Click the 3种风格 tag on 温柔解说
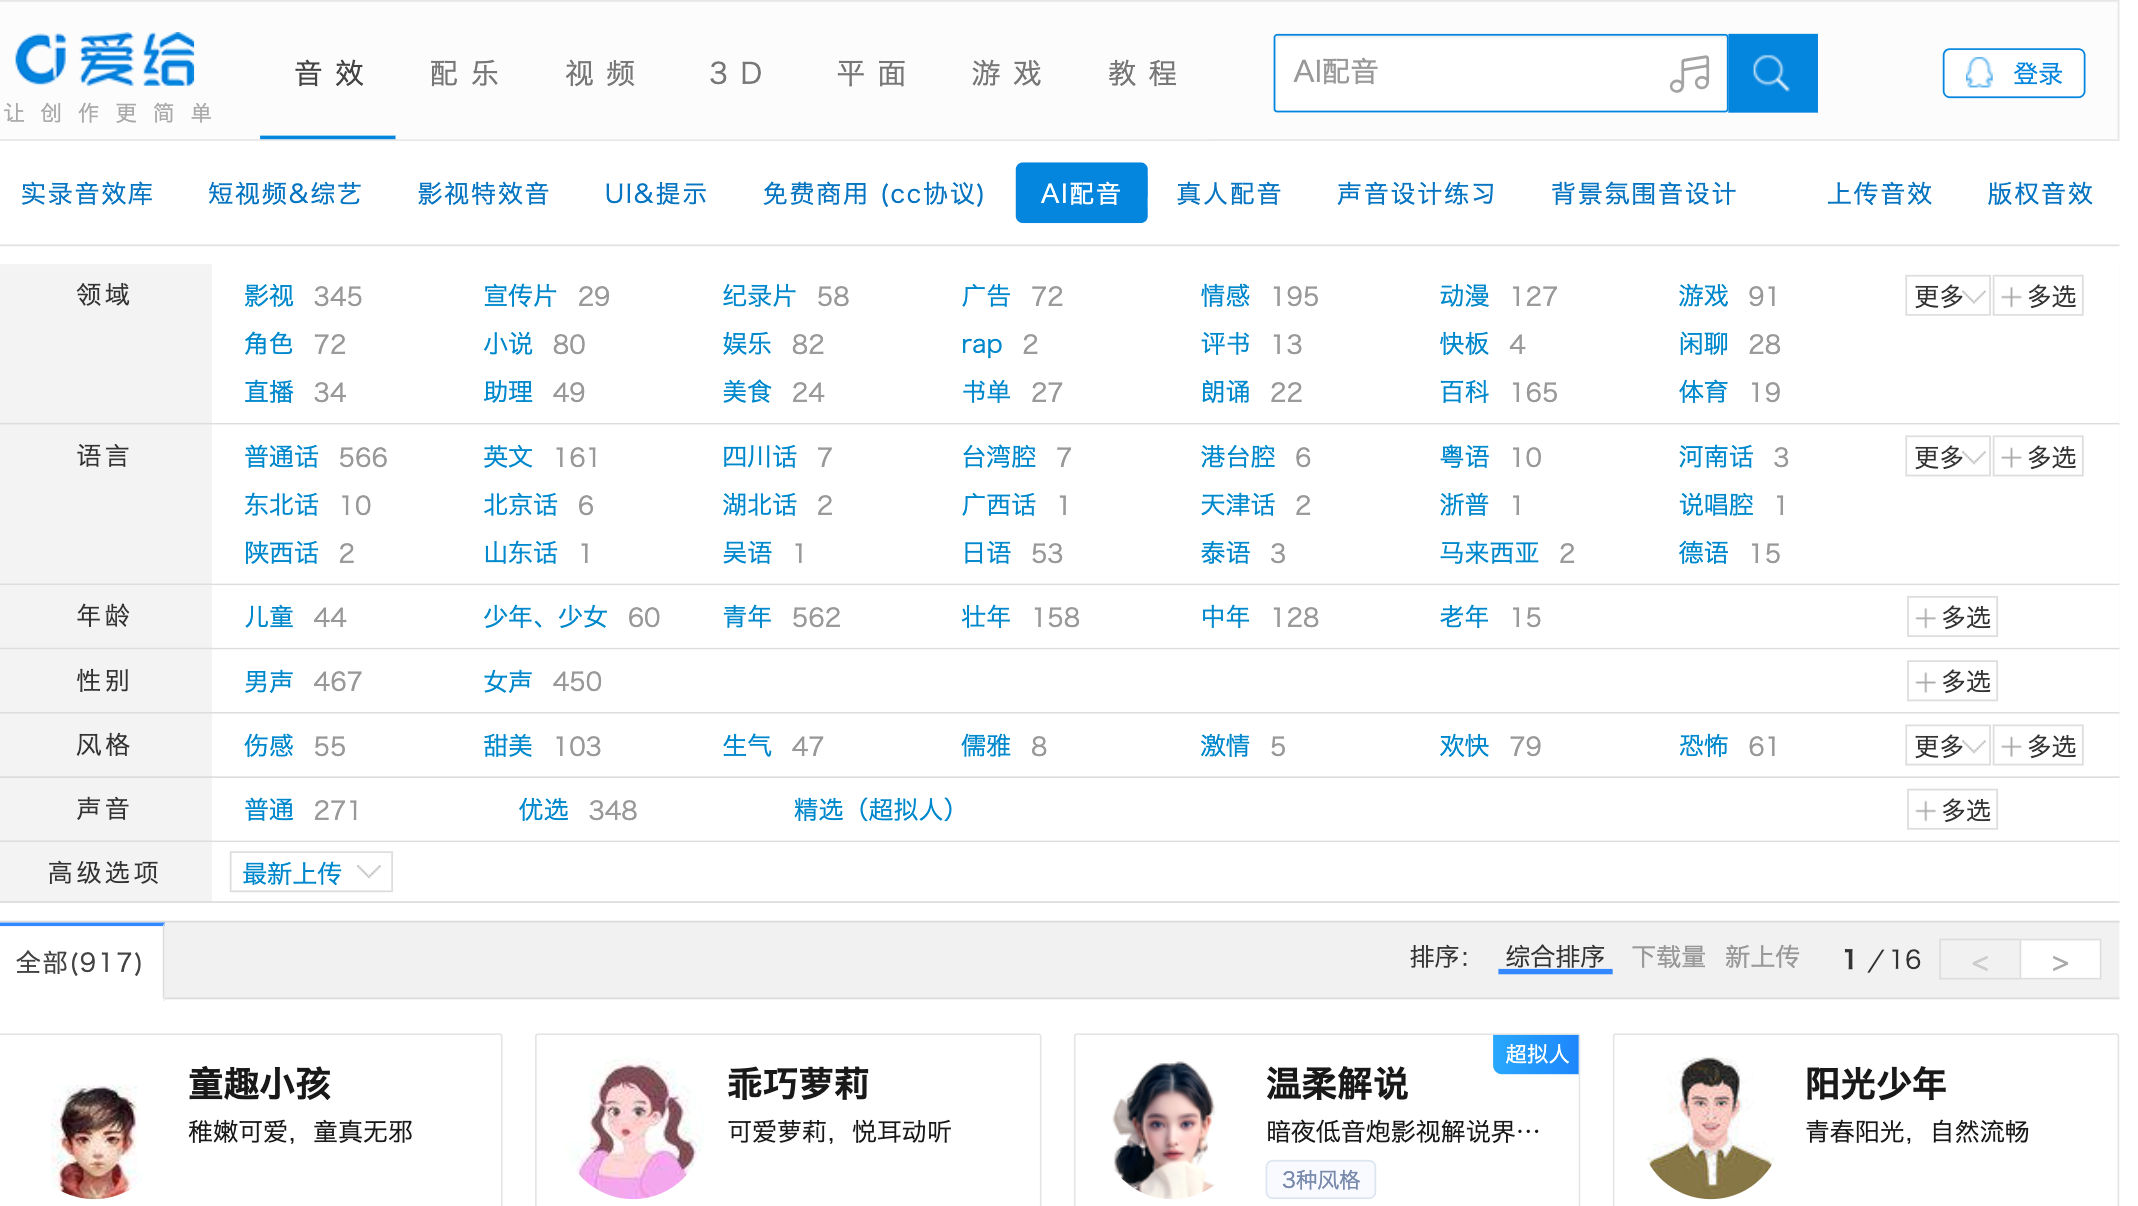The width and height of the screenshot is (2138, 1206). point(1321,1180)
